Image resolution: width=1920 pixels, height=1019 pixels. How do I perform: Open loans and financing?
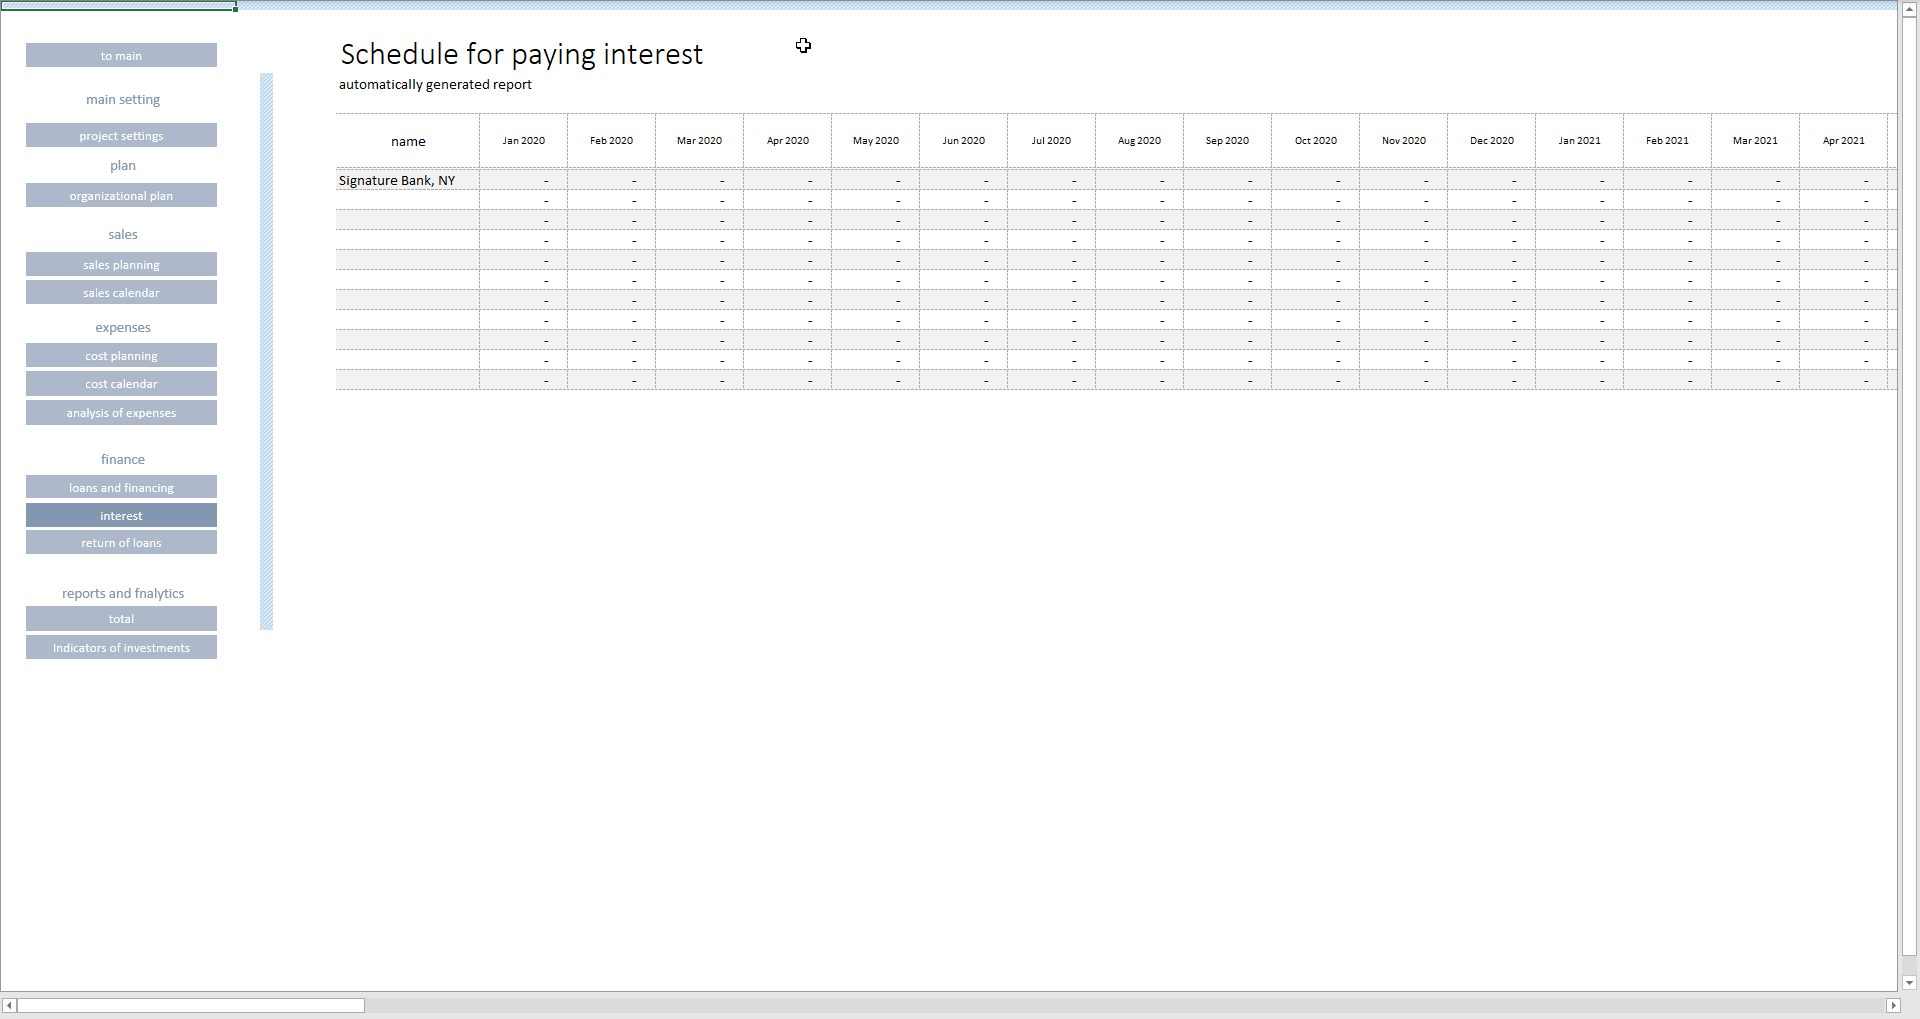pos(121,487)
